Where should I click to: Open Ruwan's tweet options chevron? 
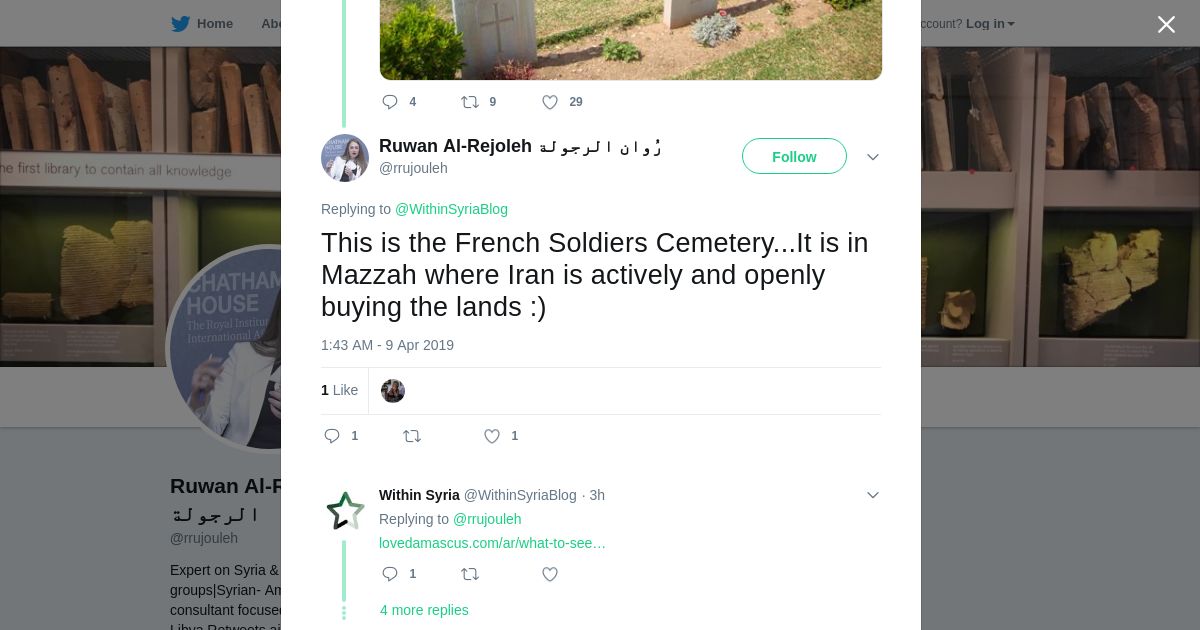[873, 157]
